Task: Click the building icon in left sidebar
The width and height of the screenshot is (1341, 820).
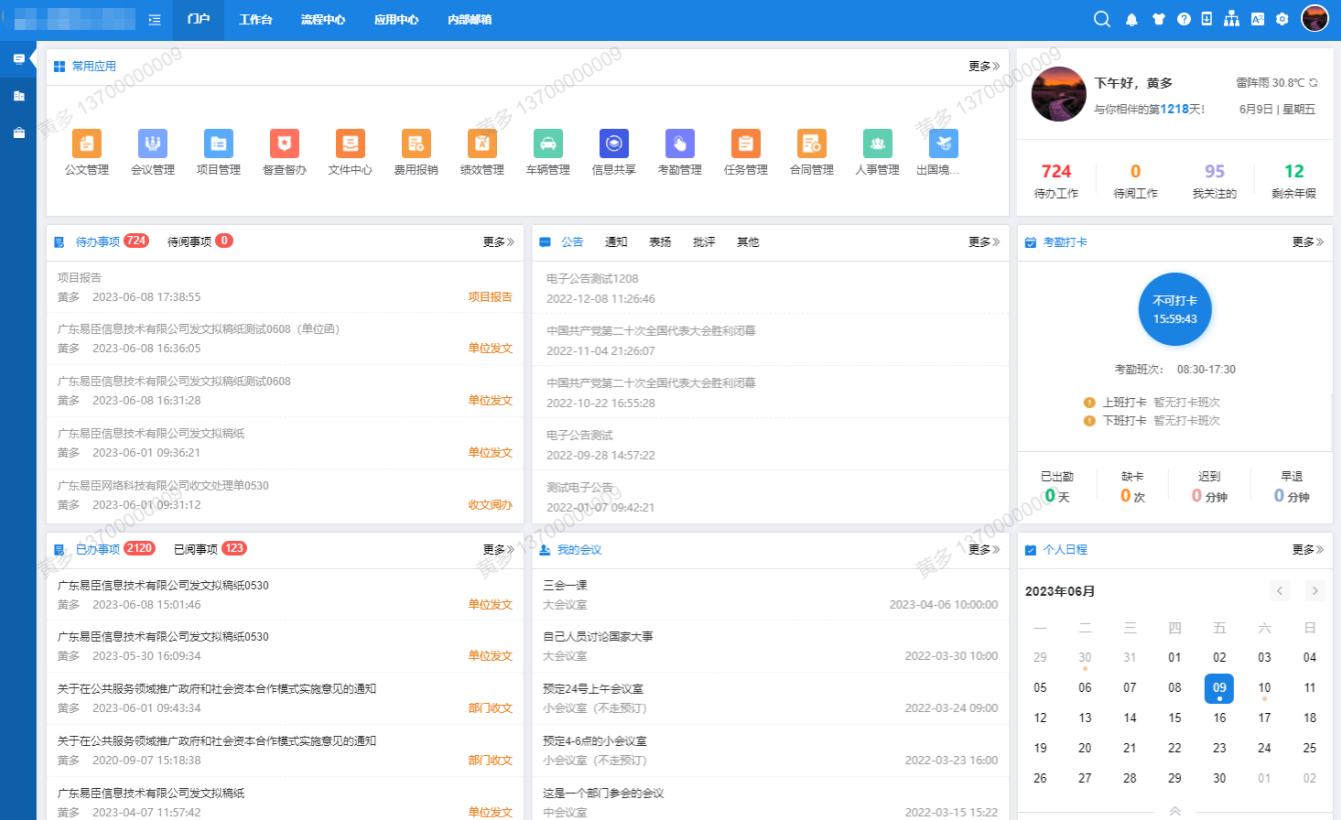Action: click(18, 96)
